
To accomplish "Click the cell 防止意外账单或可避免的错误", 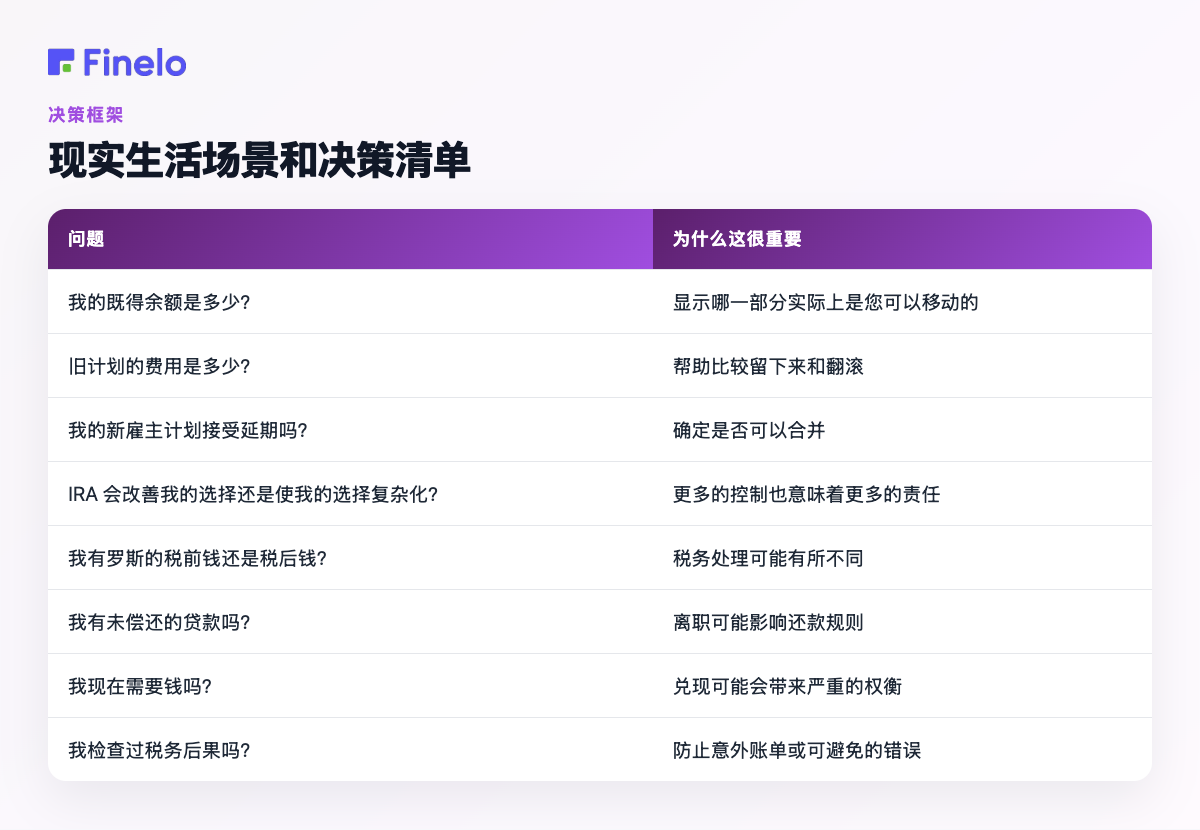I will pyautogui.click(x=902, y=749).
